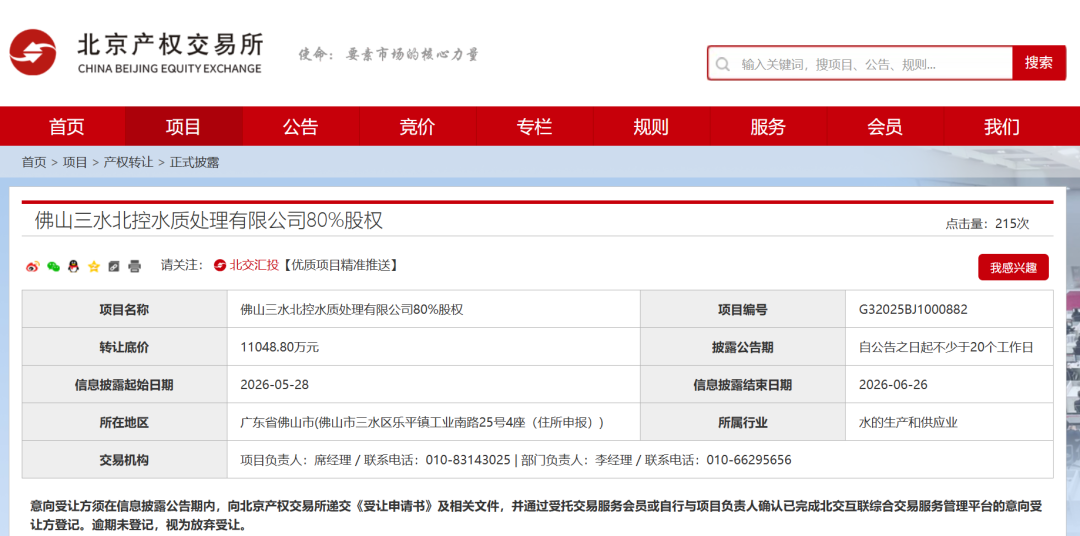Click 正式披露 in the breadcrumb
The width and height of the screenshot is (1080, 536).
194,163
